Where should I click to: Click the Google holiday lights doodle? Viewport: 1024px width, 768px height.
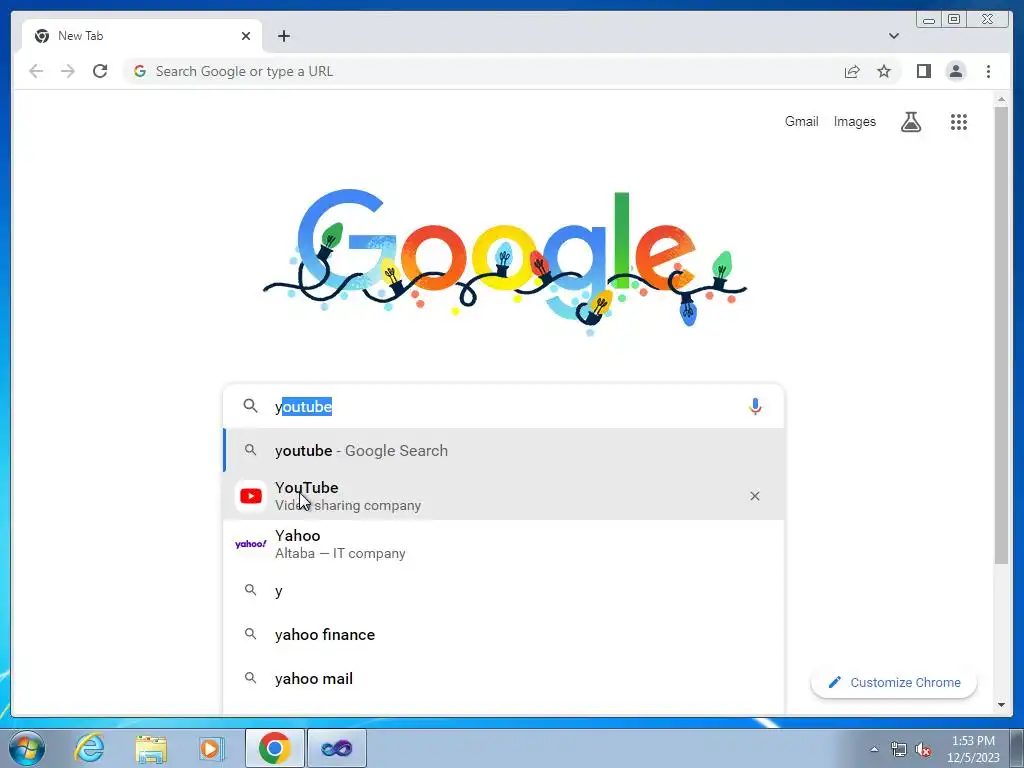(504, 261)
